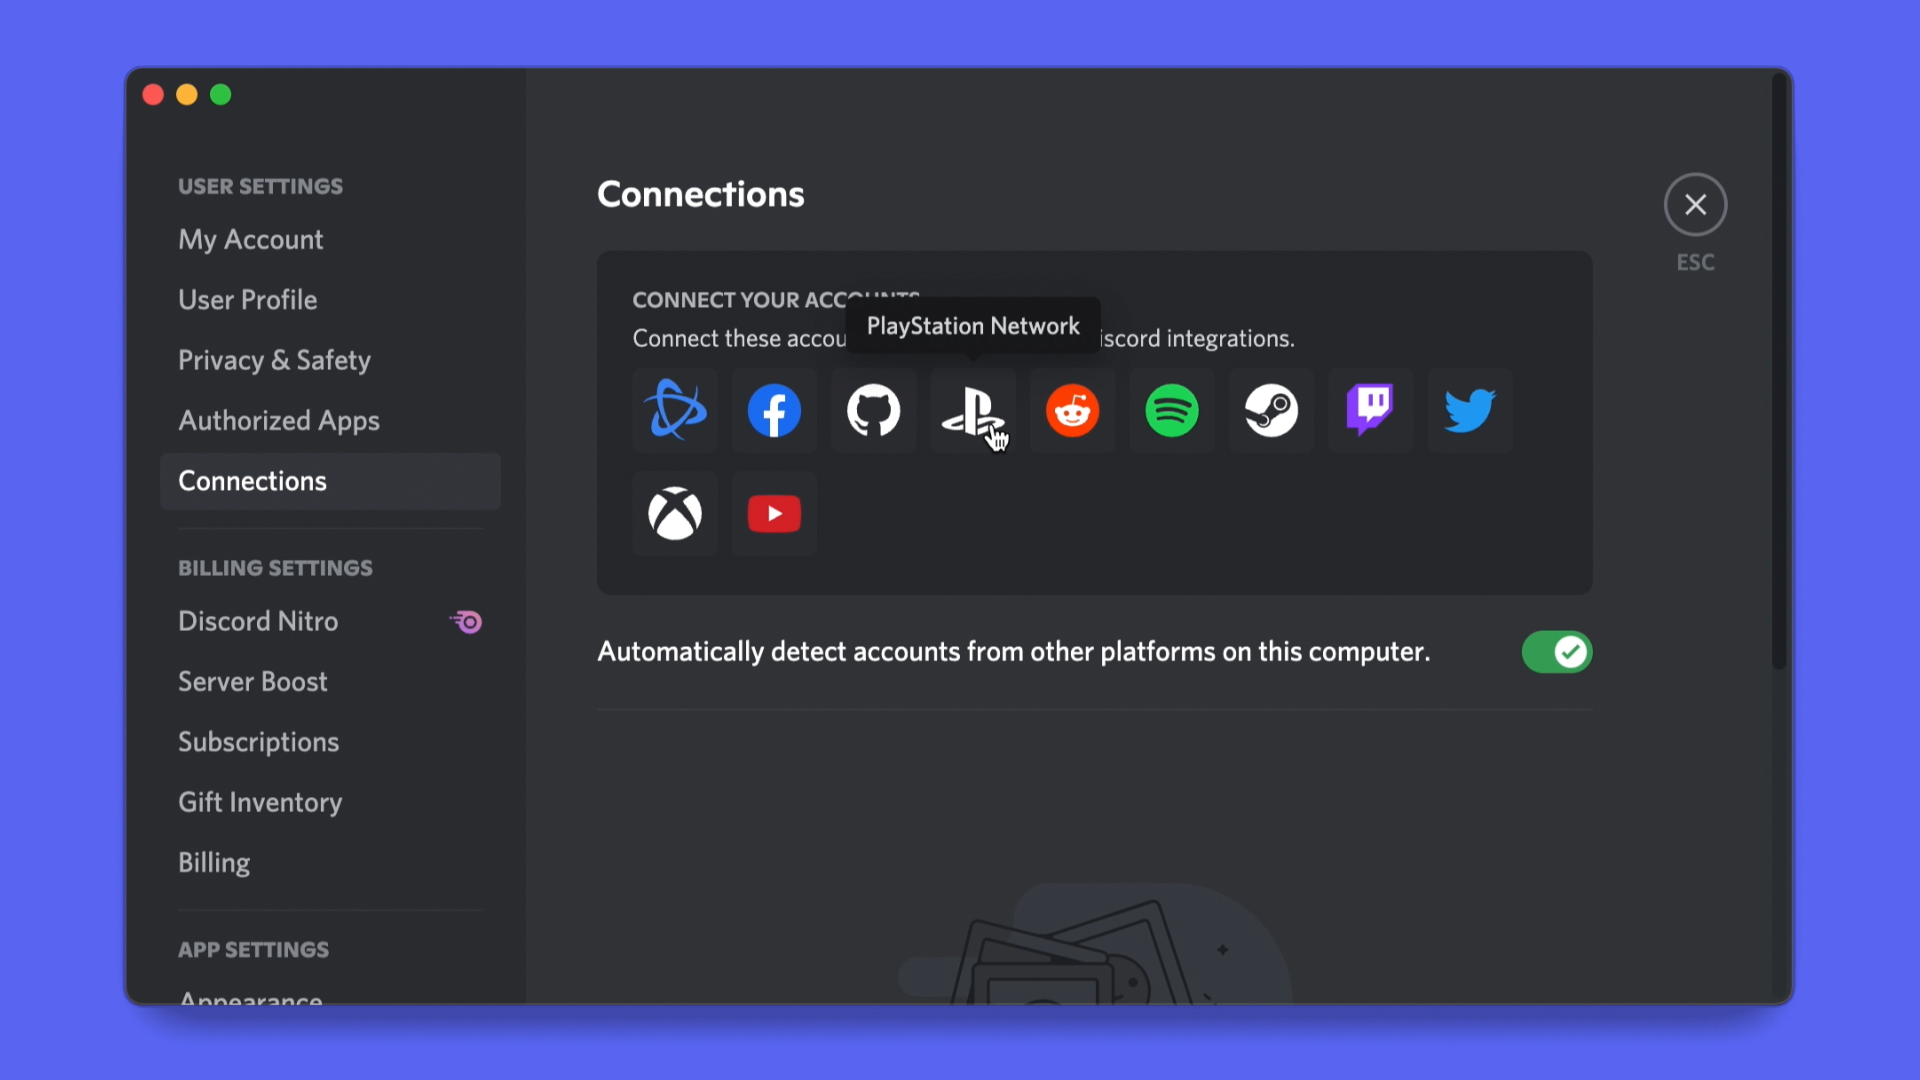
Task: Connect Twitter account to Discord
Action: click(x=1468, y=410)
